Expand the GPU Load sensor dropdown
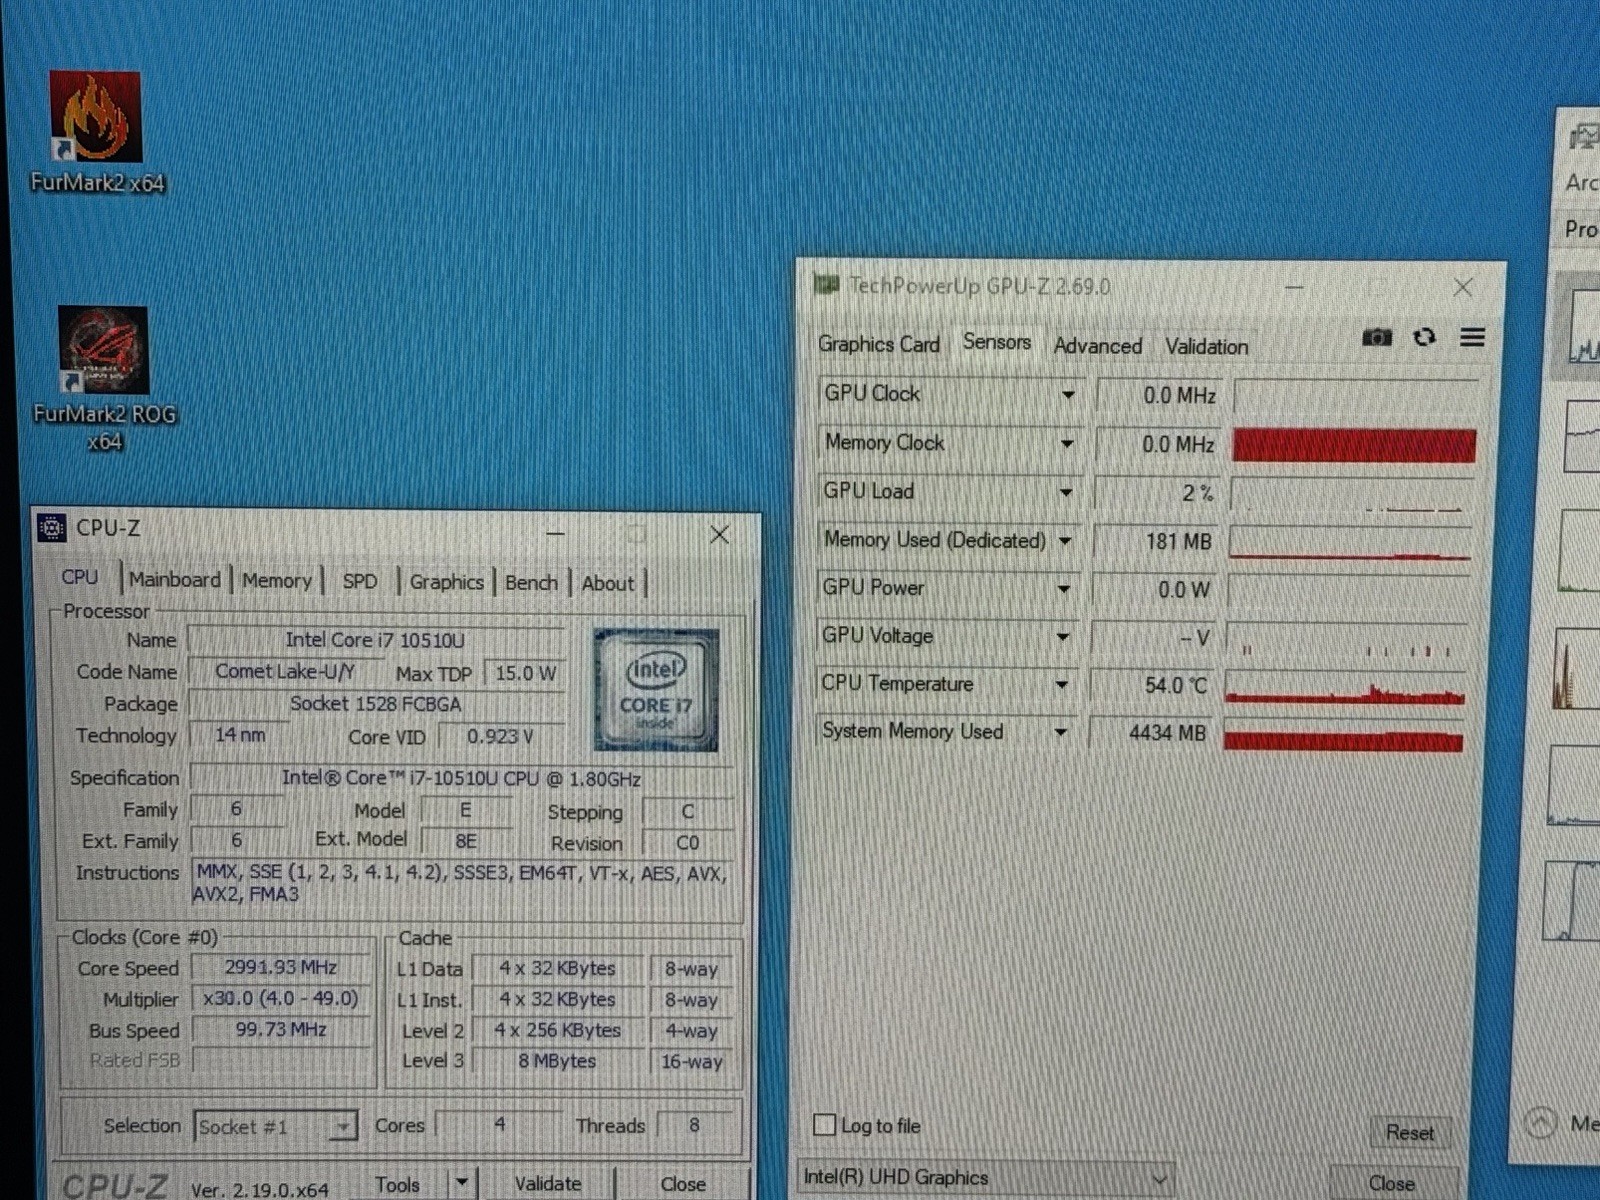1600x1200 pixels. [x=1066, y=491]
